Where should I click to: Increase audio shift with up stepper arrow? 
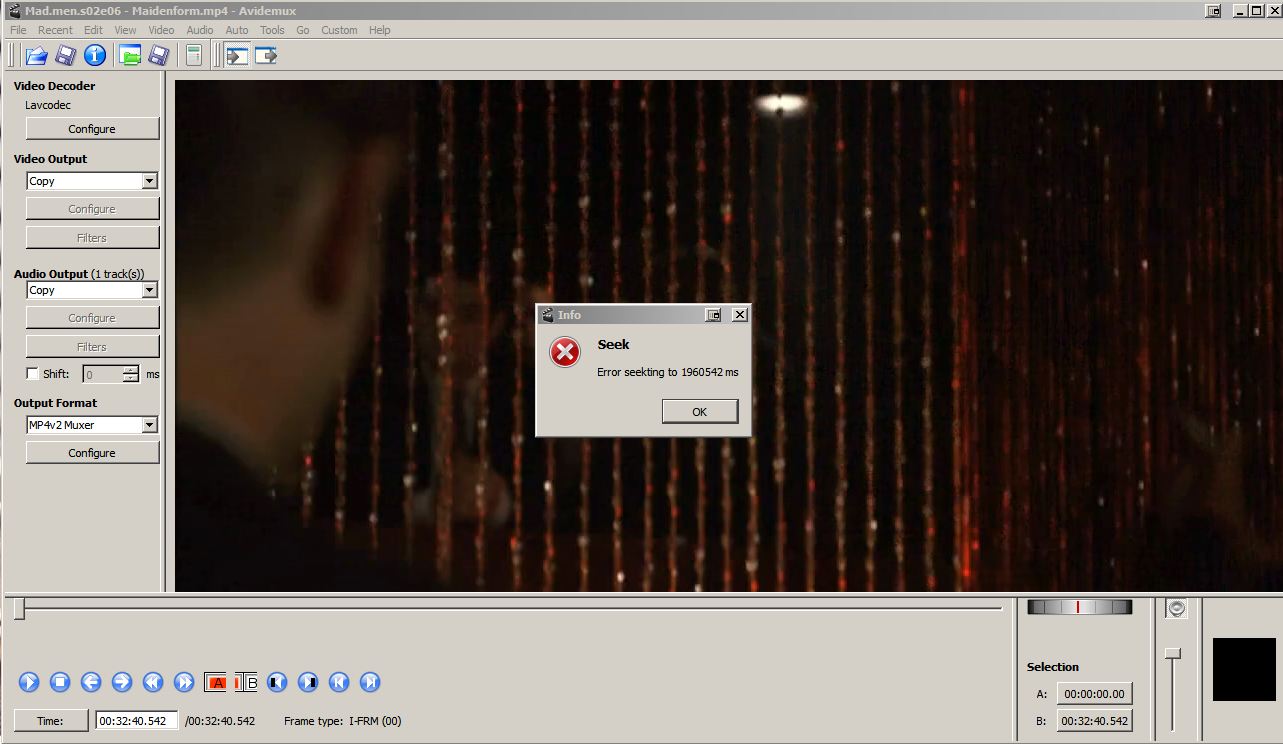click(131, 369)
